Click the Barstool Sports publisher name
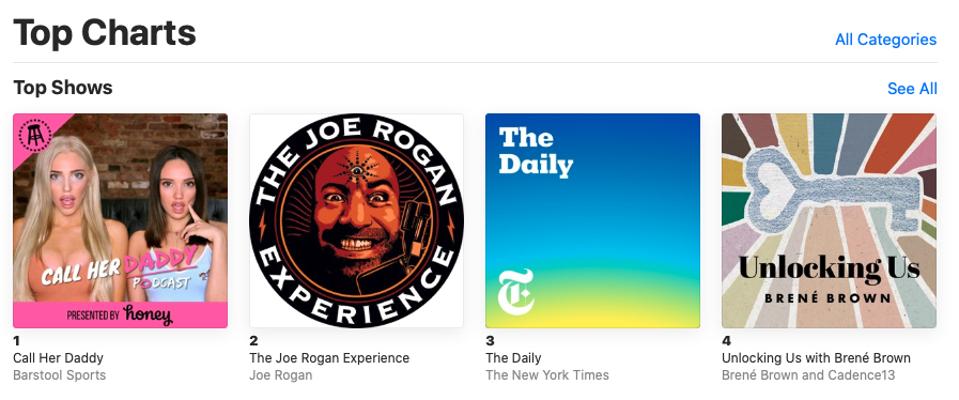Image resolution: width=959 pixels, height=400 pixels. [x=59, y=375]
